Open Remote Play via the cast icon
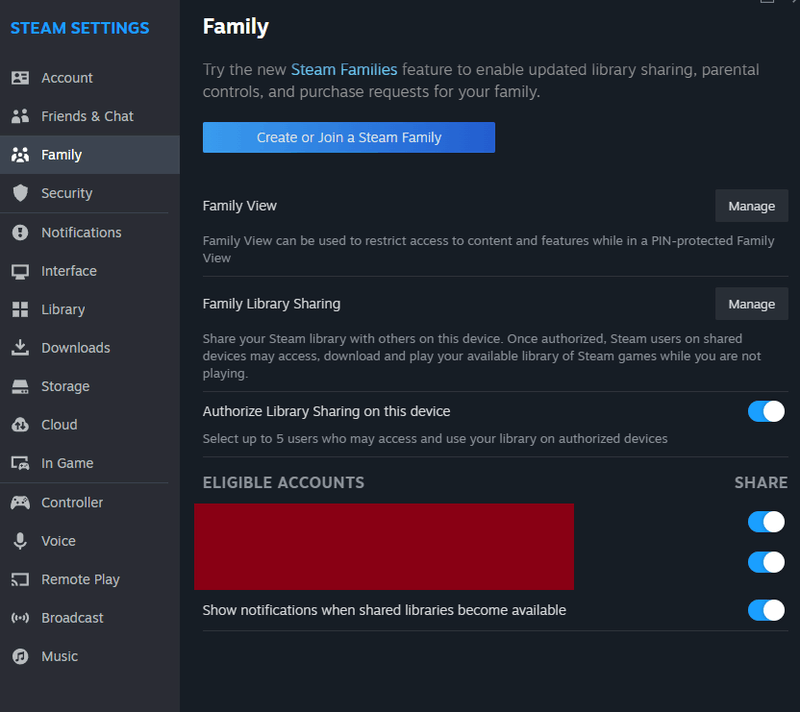 (20, 579)
